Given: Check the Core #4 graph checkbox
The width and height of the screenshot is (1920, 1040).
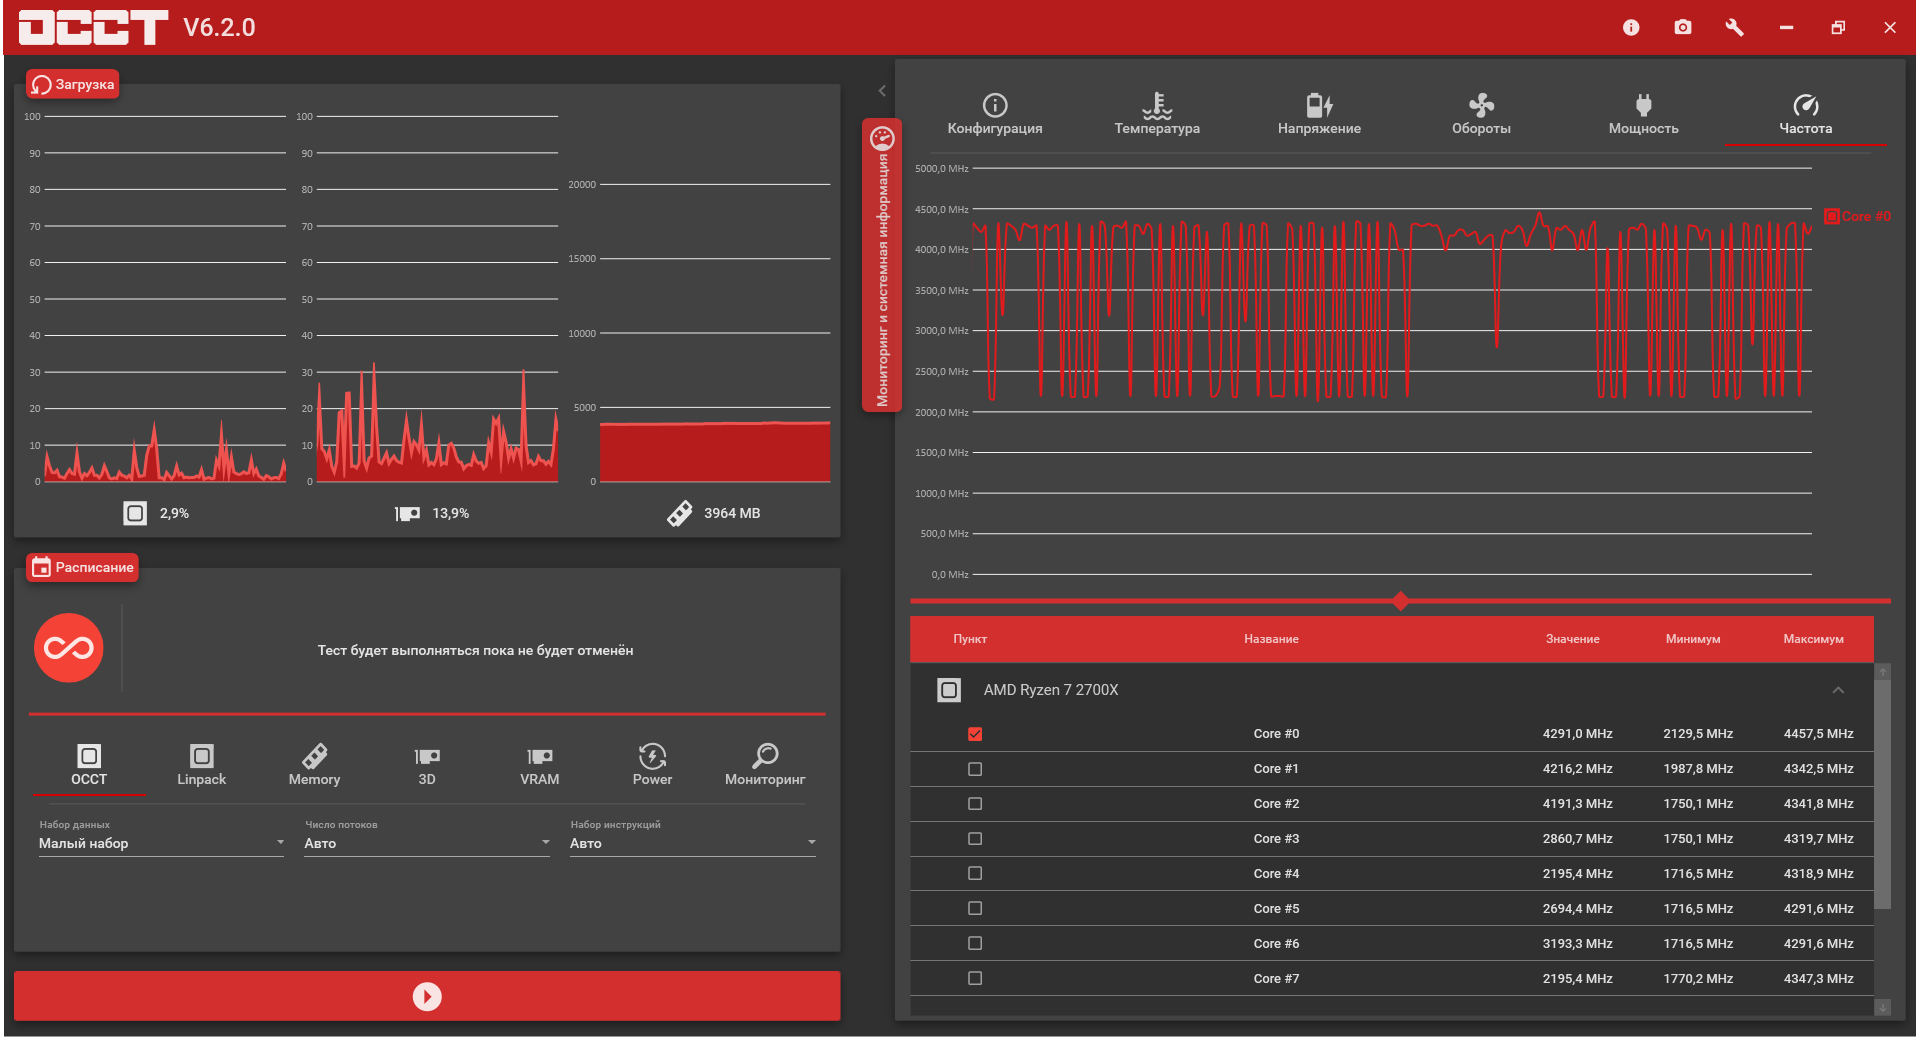Looking at the screenshot, I should click(975, 874).
